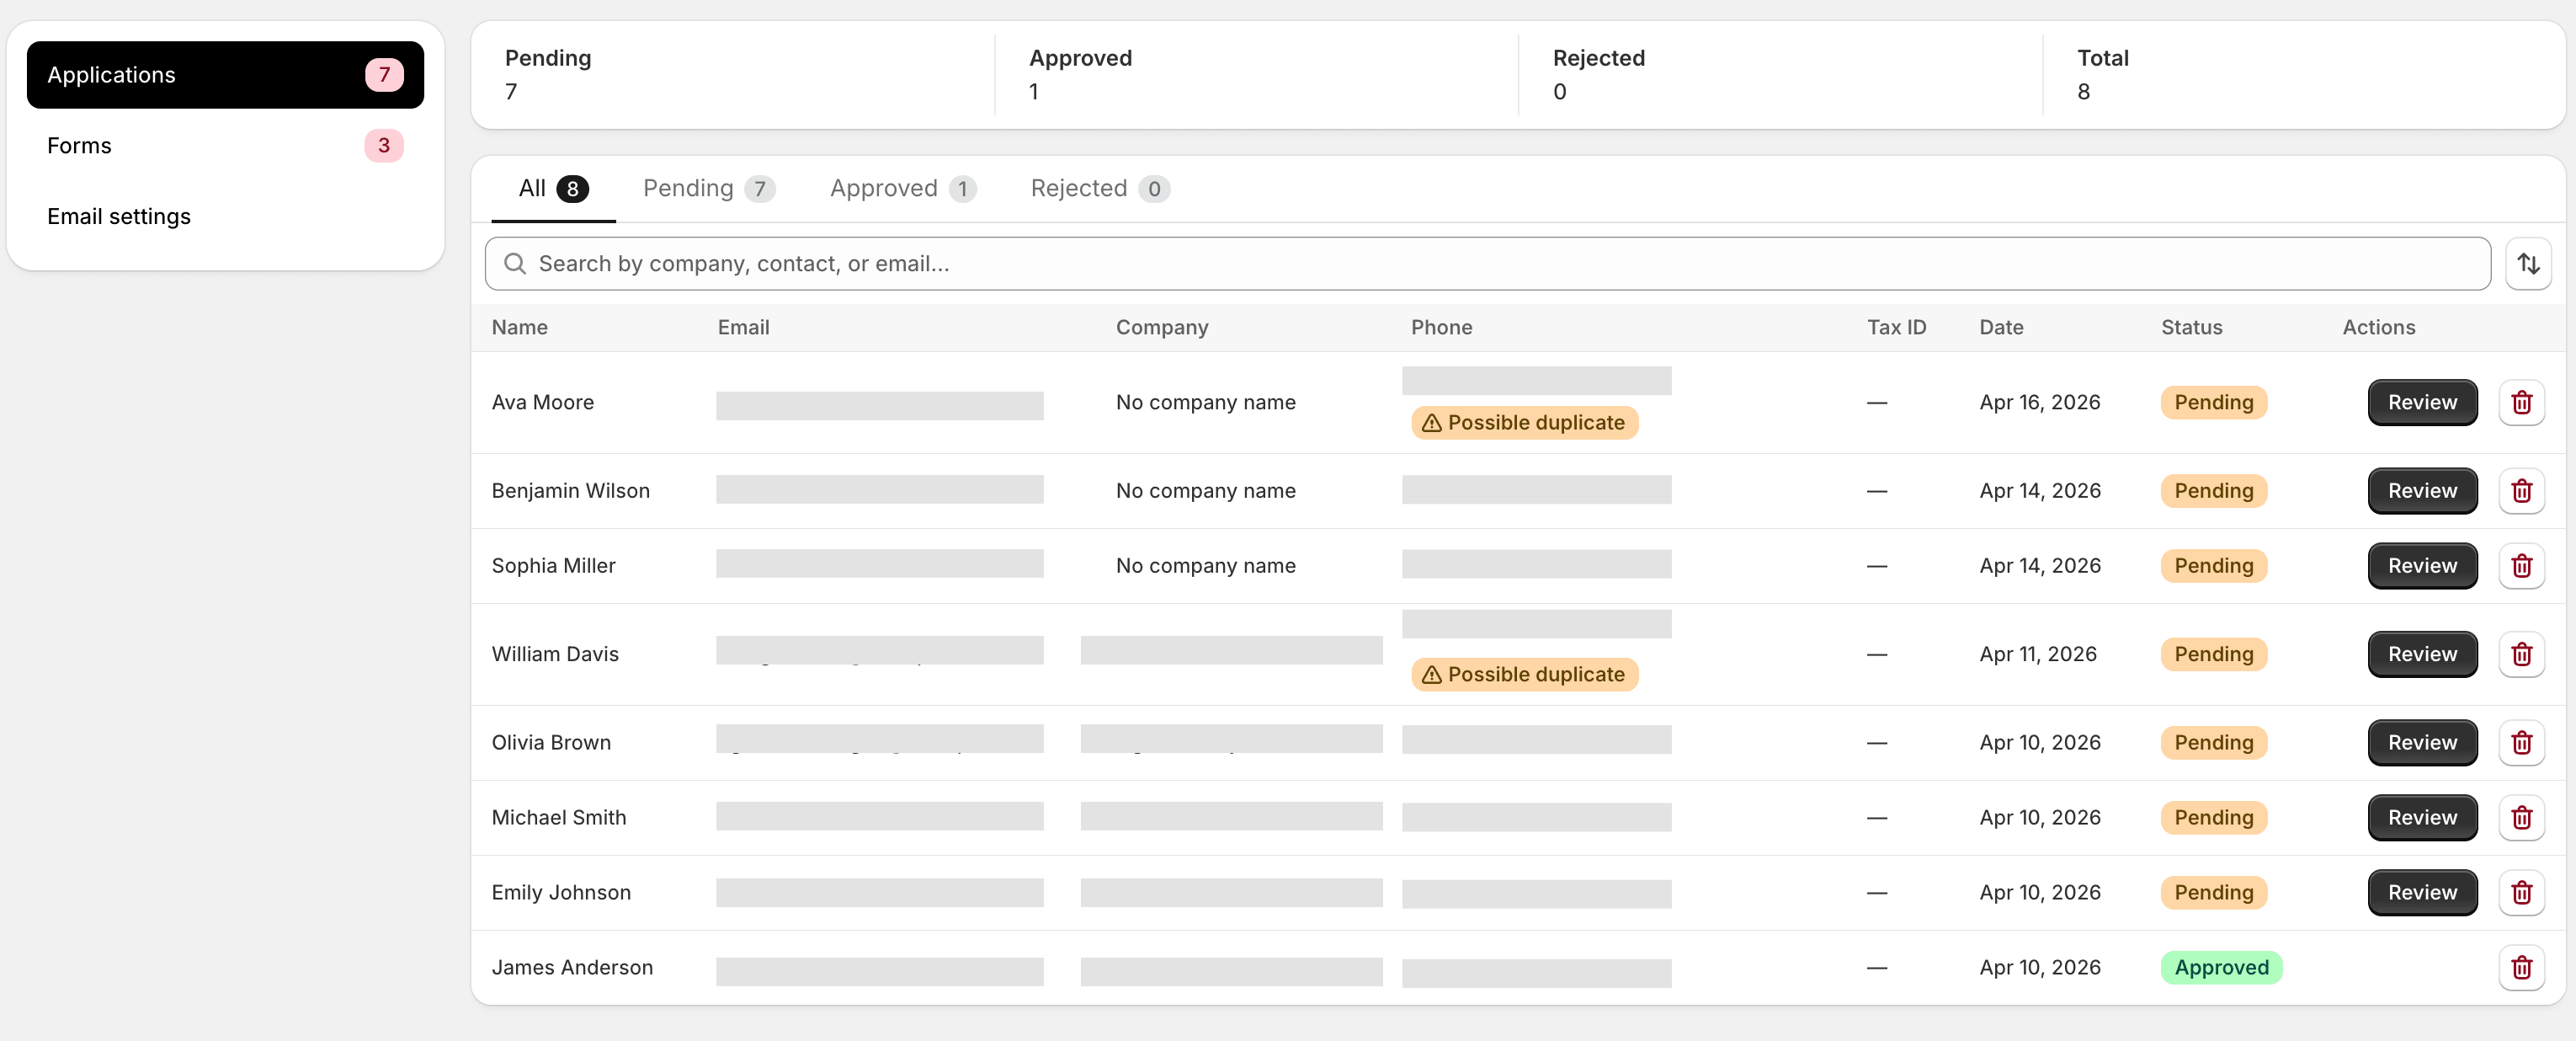Toggle the sort order arrows button
Viewport: 2576px width, 1041px height.
tap(2528, 264)
